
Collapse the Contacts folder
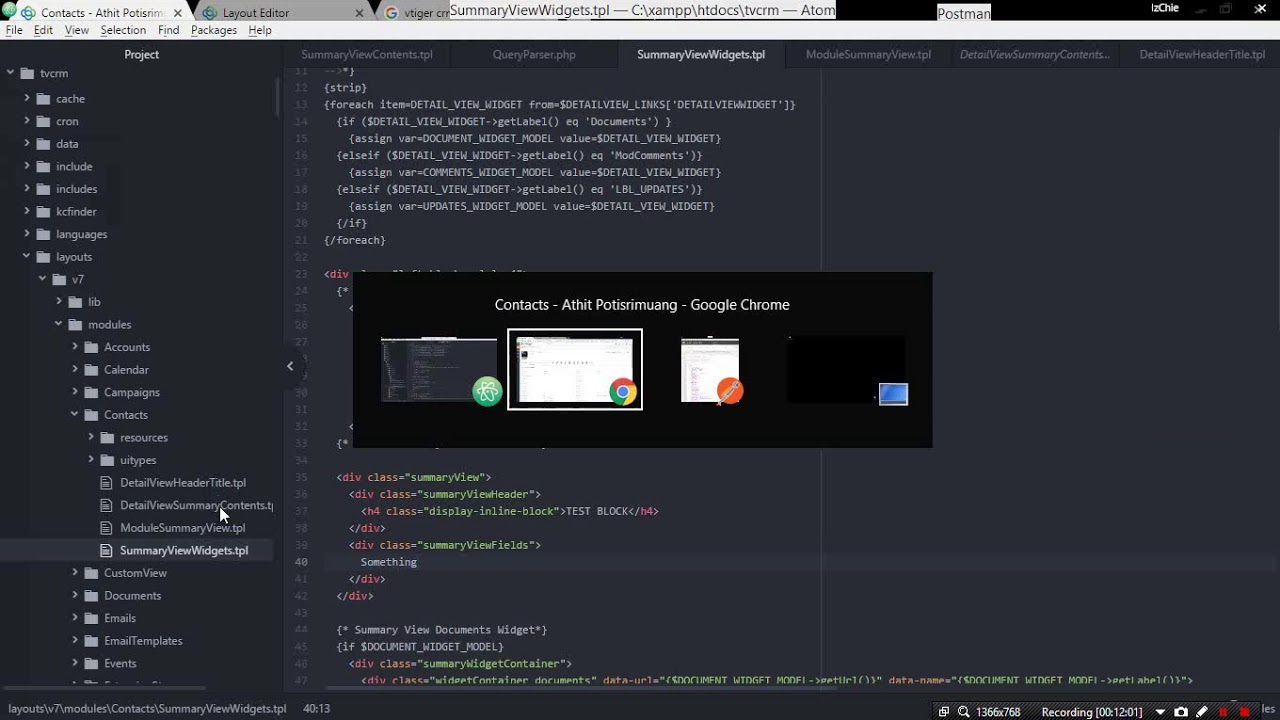tap(75, 414)
